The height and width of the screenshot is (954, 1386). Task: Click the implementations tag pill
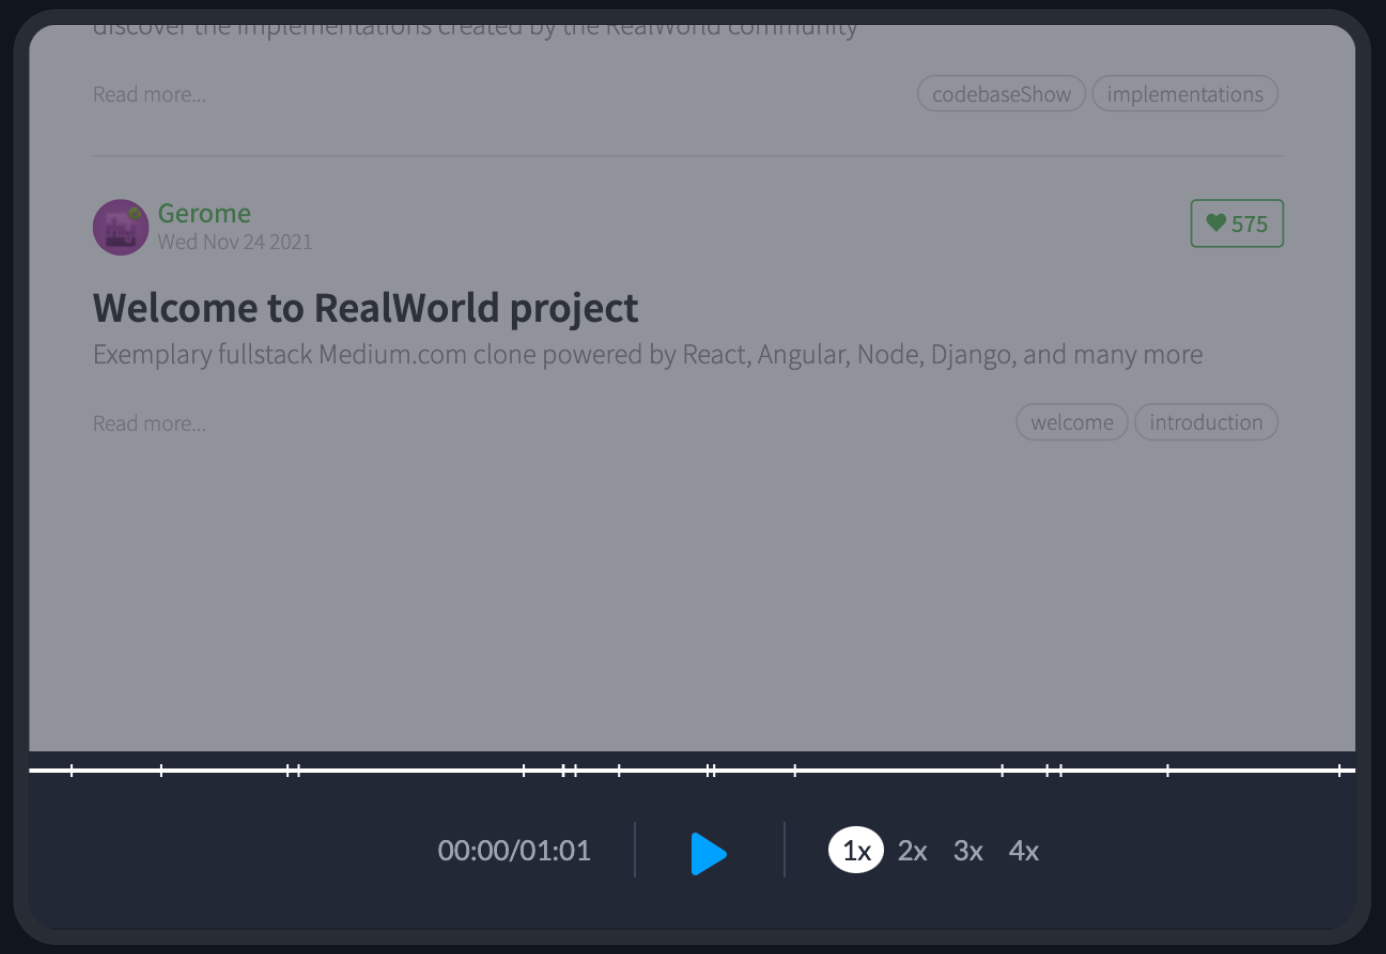(x=1184, y=94)
